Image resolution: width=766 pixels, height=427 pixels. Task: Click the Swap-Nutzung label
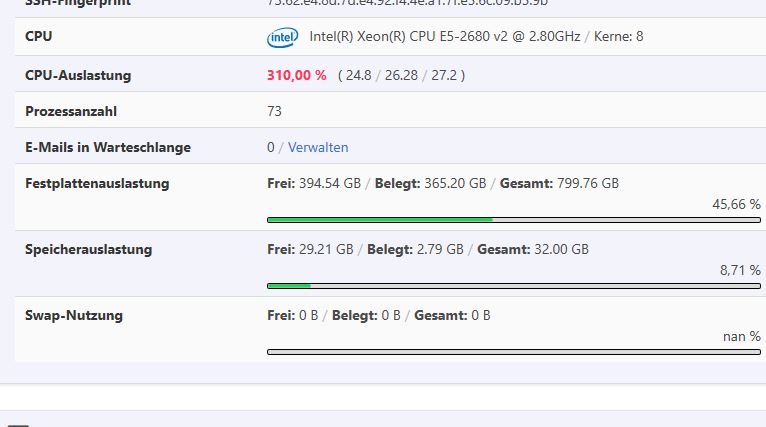pyautogui.click(x=74, y=315)
